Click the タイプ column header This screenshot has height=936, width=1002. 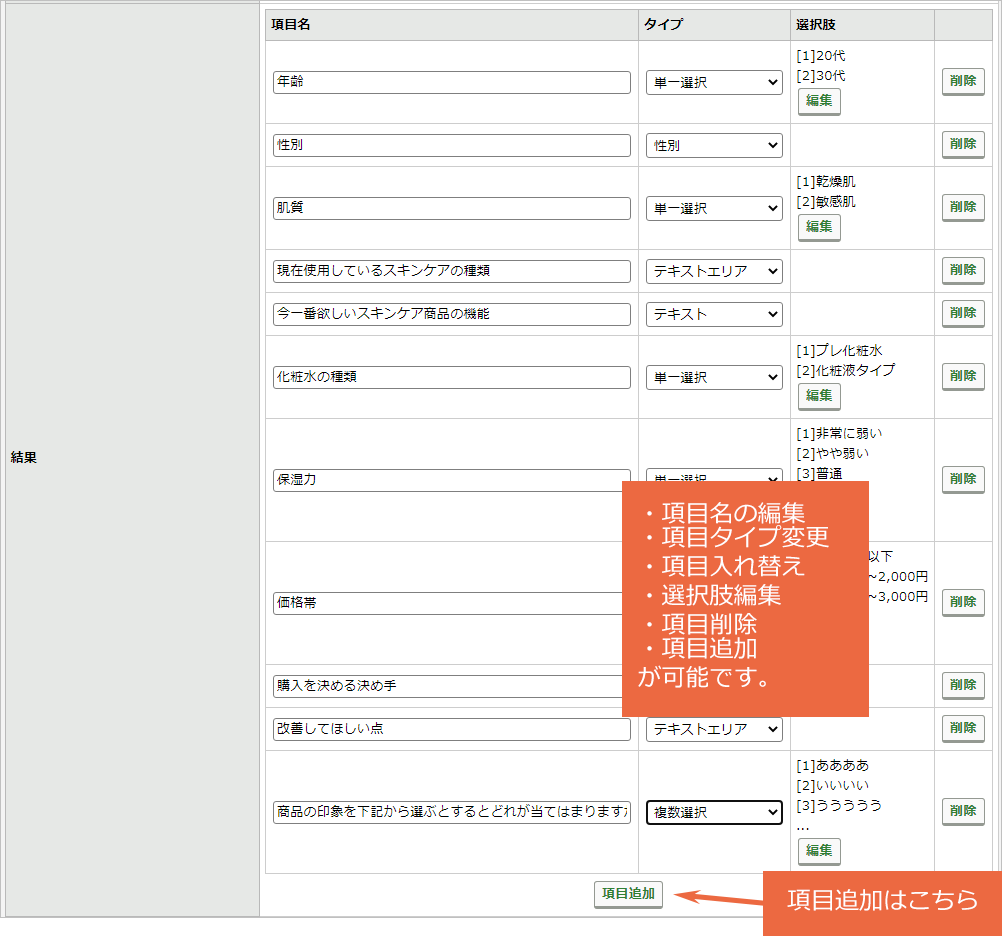pyautogui.click(x=663, y=25)
